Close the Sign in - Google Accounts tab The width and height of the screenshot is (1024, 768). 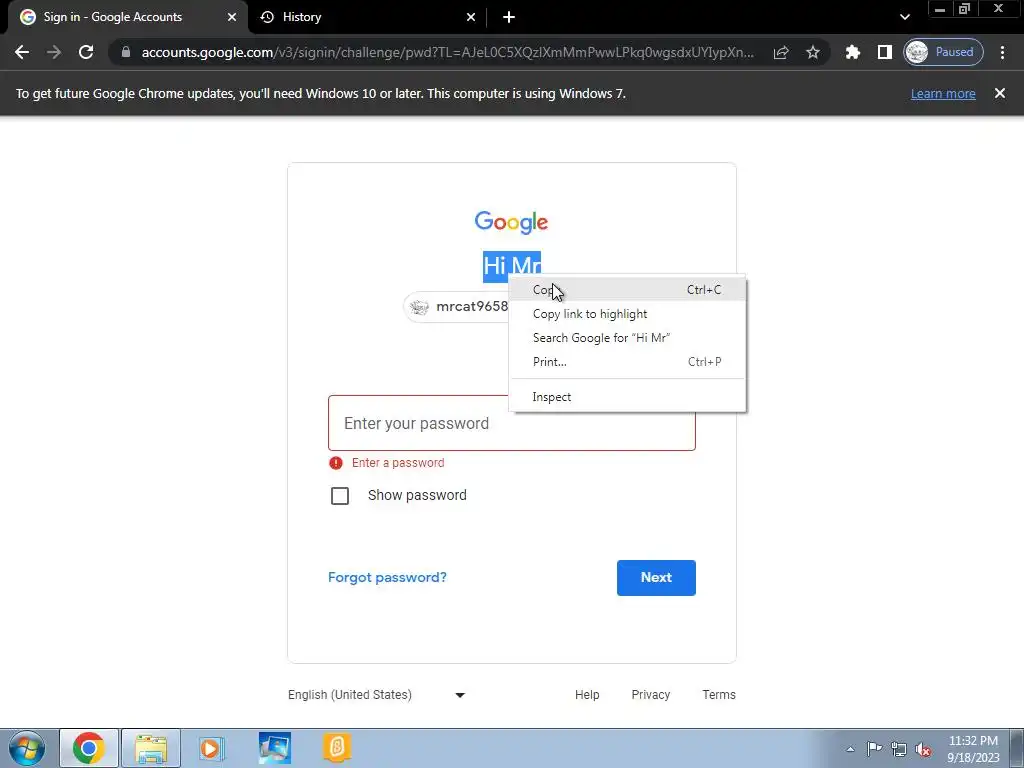click(x=232, y=17)
